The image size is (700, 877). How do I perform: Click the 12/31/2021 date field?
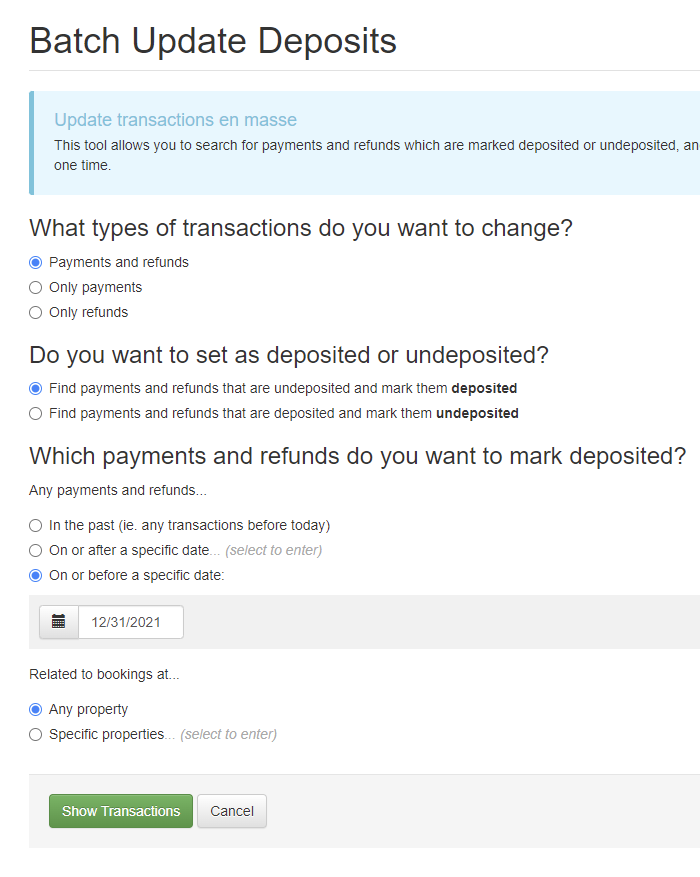131,622
